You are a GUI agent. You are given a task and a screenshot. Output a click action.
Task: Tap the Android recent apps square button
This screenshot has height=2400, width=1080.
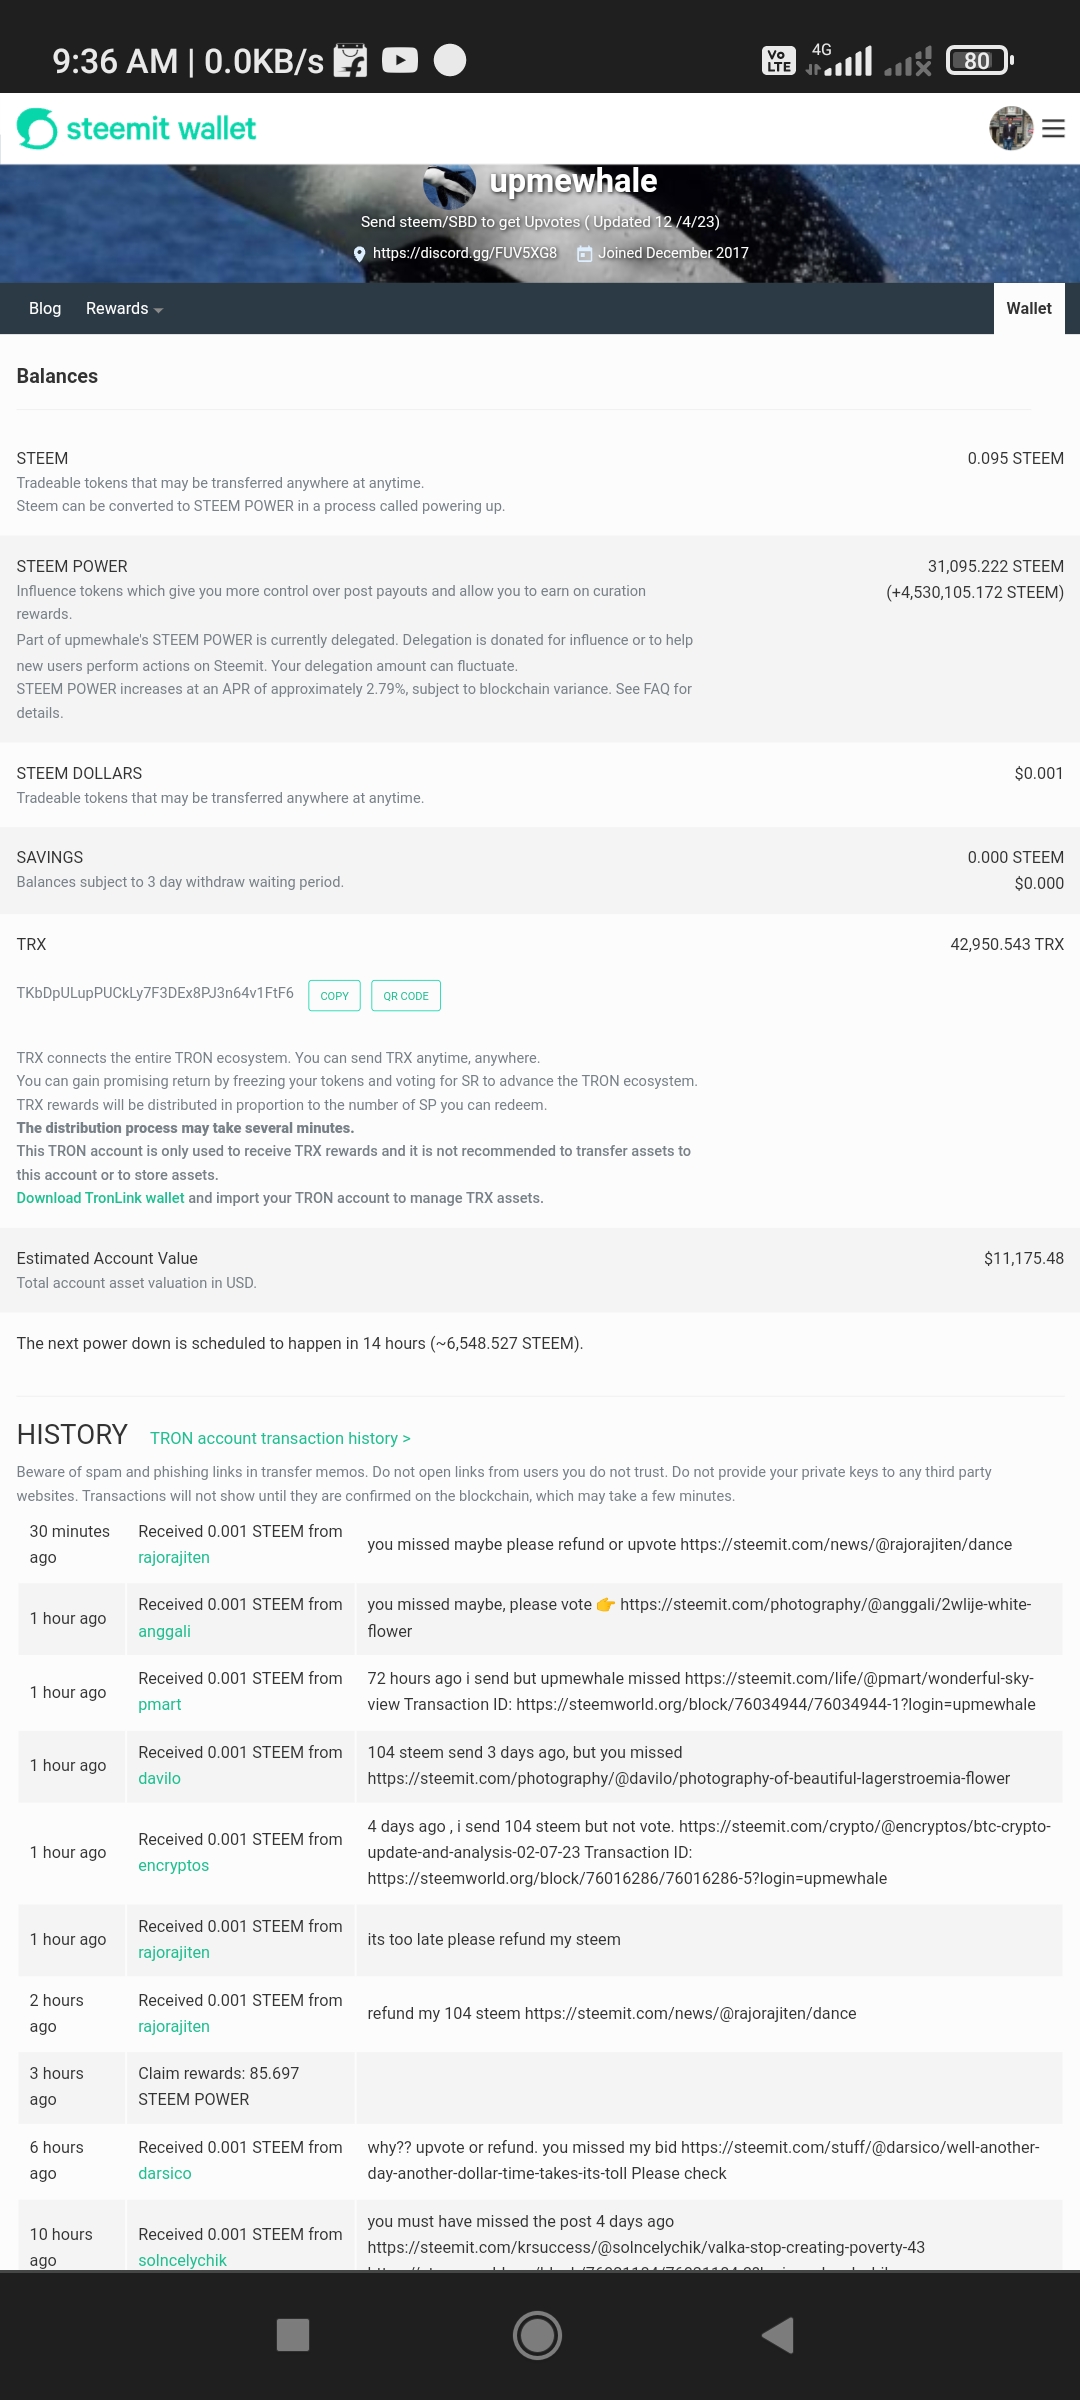(292, 2335)
